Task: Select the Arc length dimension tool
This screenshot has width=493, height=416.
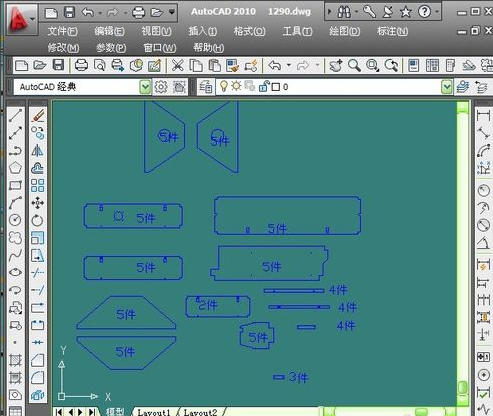Action: point(483,151)
